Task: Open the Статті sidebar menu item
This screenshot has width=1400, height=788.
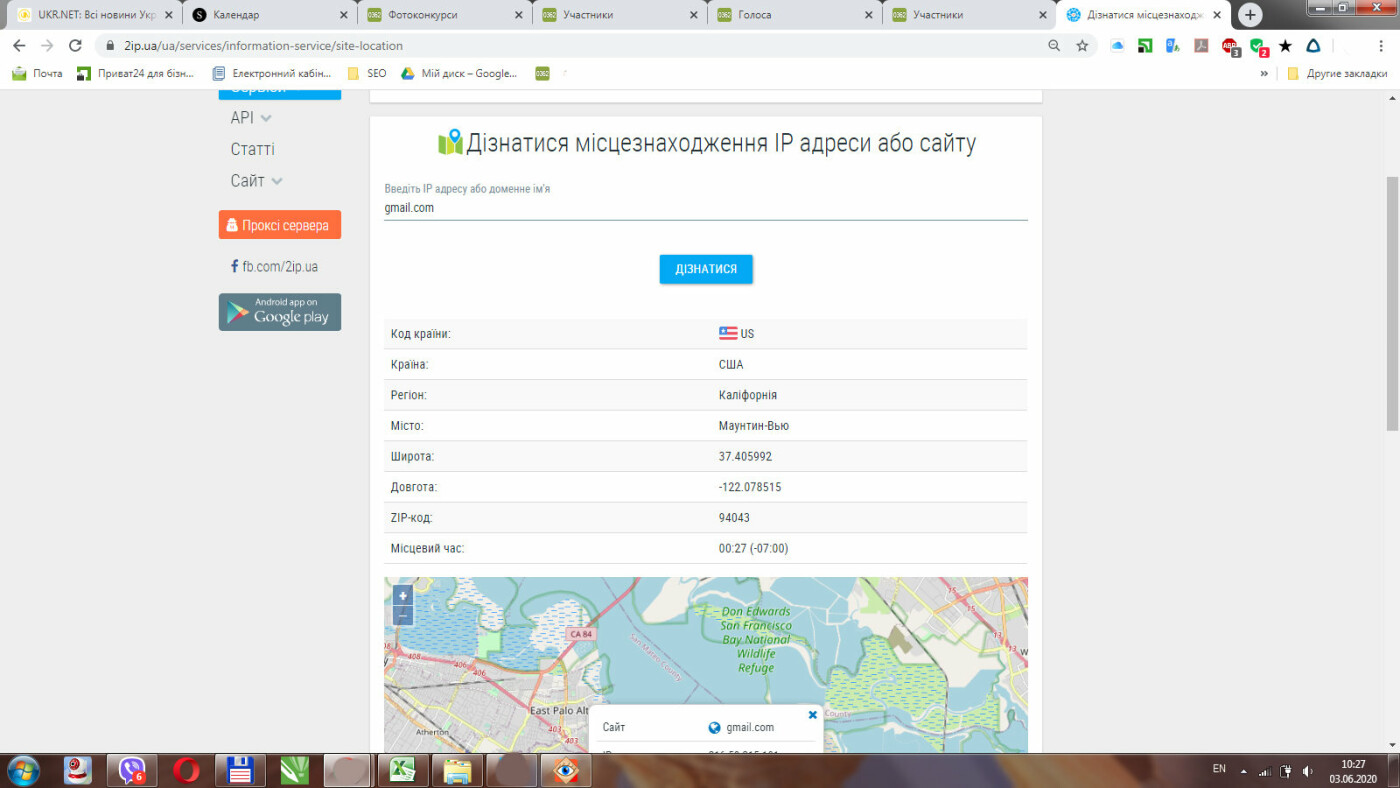Action: (x=252, y=149)
